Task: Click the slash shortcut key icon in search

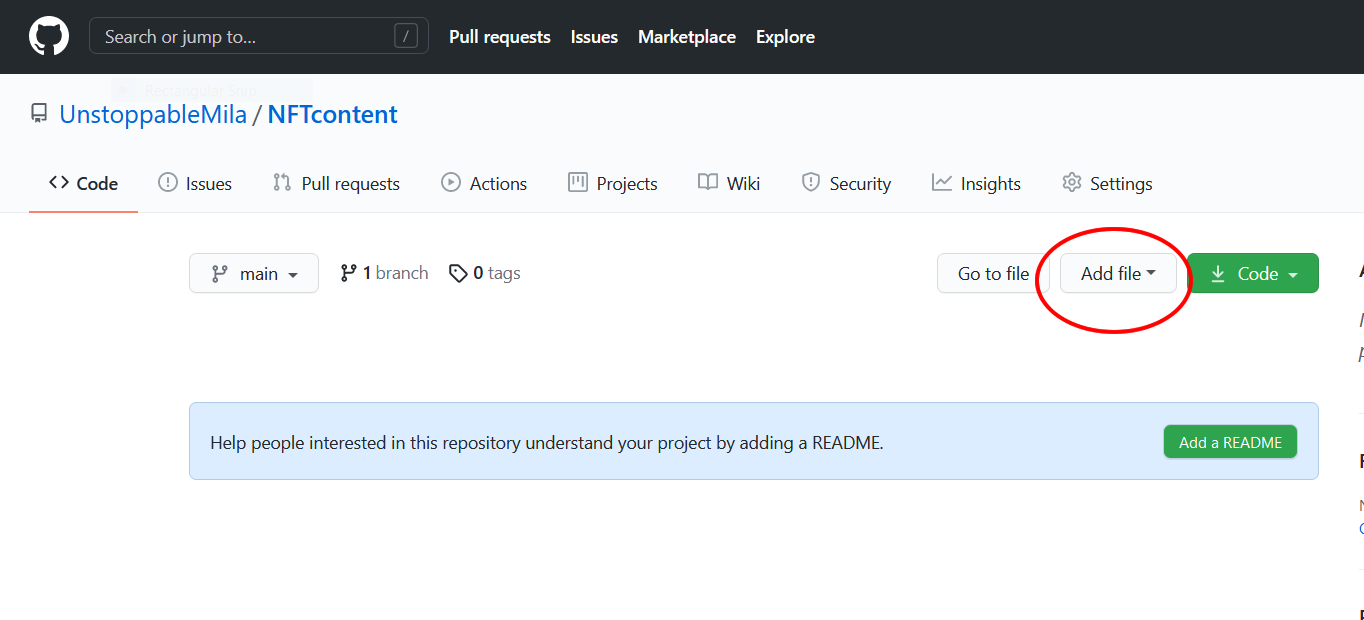Action: click(406, 37)
